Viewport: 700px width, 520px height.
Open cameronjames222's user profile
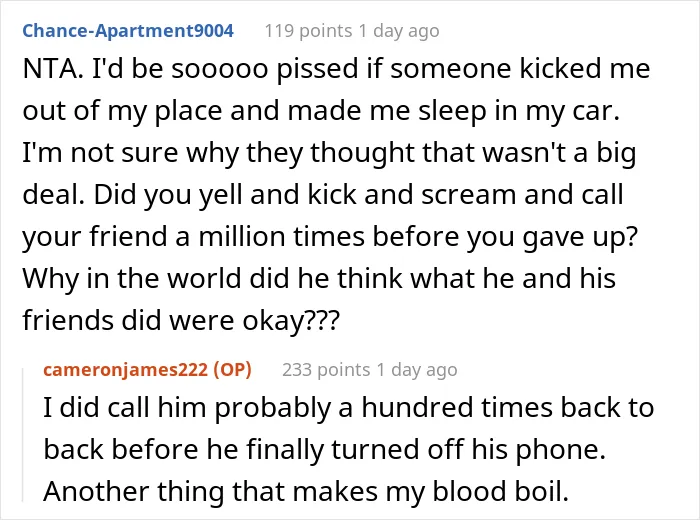(x=125, y=370)
